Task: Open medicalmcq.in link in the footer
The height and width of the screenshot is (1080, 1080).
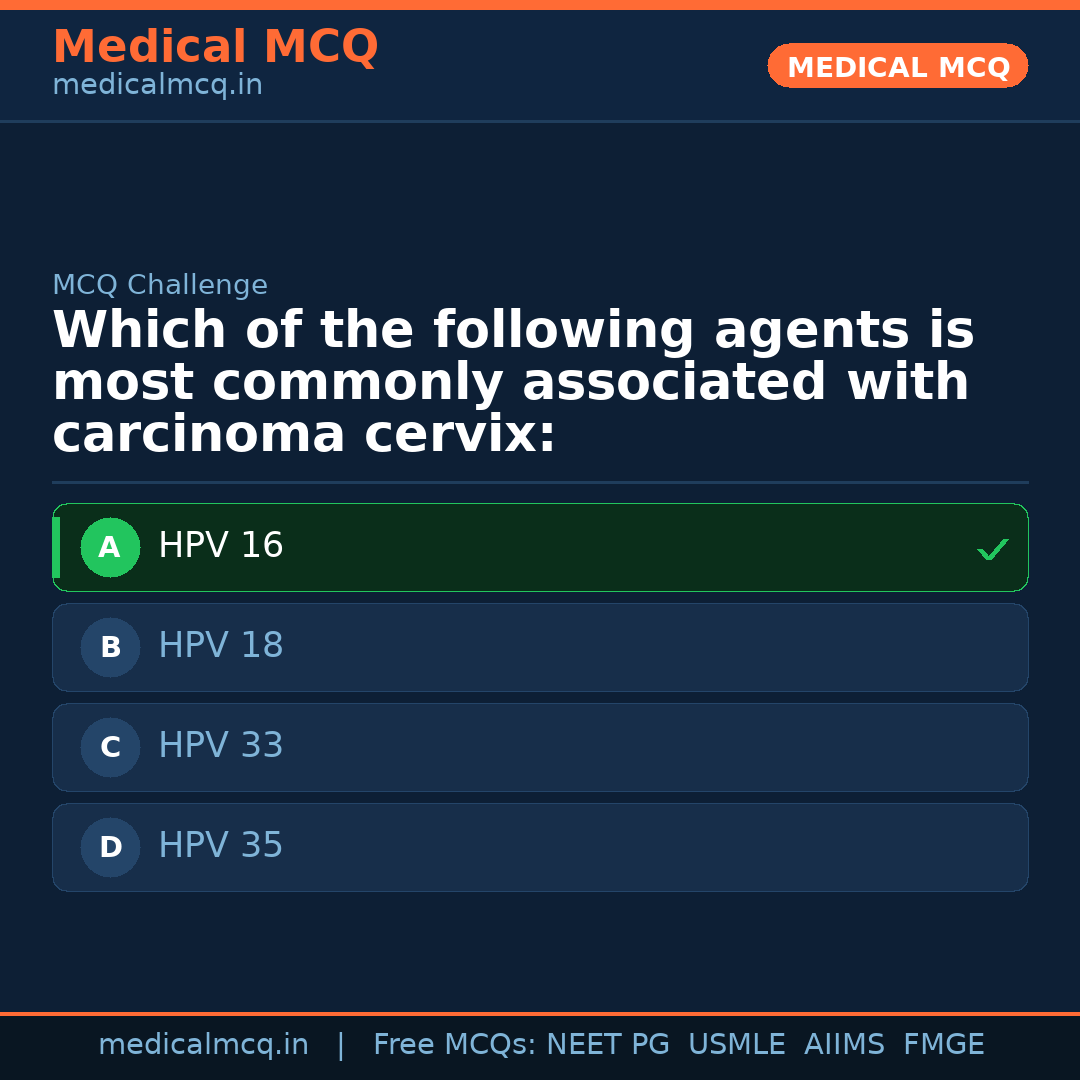Action: [203, 1045]
